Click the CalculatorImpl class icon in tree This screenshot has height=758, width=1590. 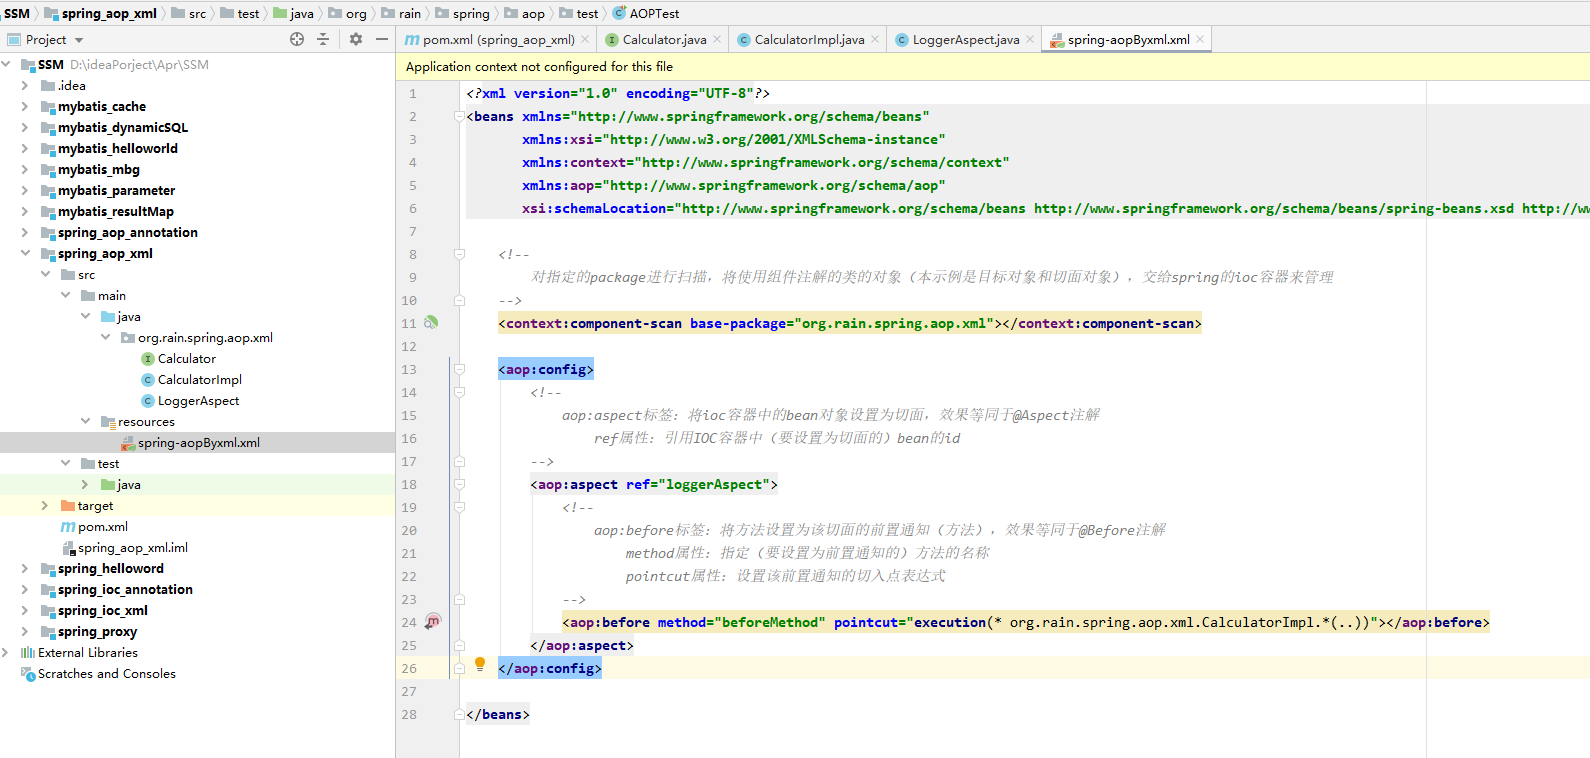point(148,380)
